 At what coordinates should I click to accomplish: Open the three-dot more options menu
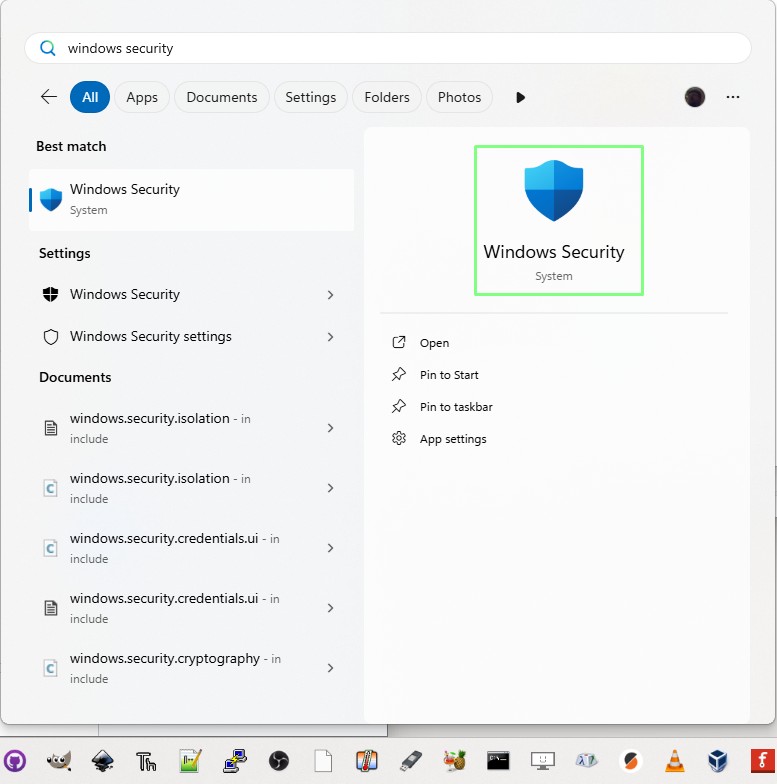point(733,97)
